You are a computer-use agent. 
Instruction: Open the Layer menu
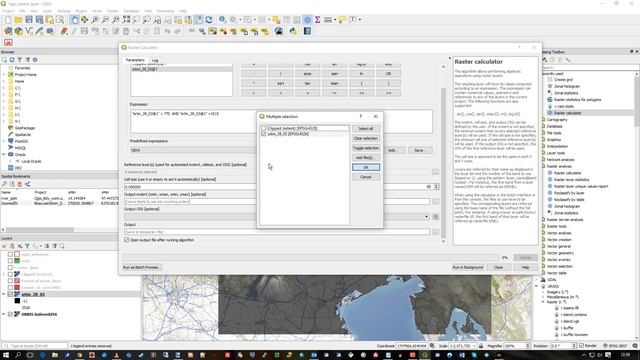pyautogui.click(x=47, y=11)
